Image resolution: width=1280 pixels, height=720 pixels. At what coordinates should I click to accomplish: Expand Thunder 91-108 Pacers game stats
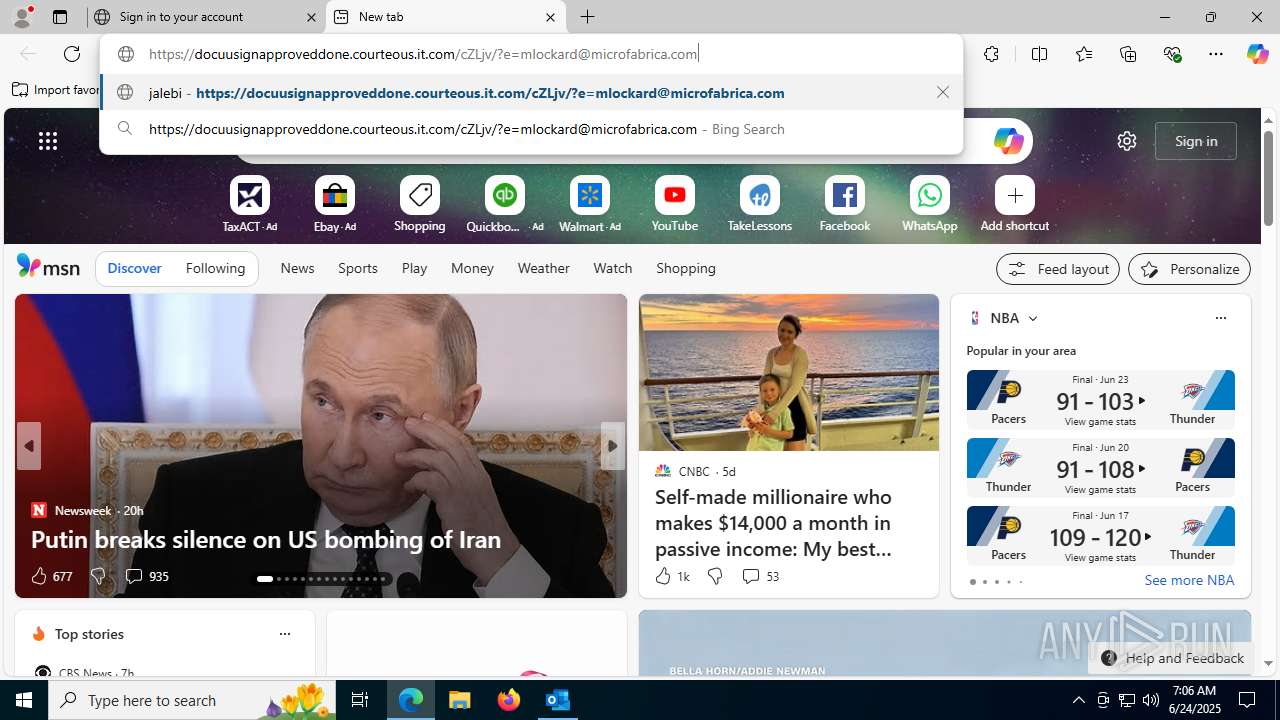tap(1100, 466)
